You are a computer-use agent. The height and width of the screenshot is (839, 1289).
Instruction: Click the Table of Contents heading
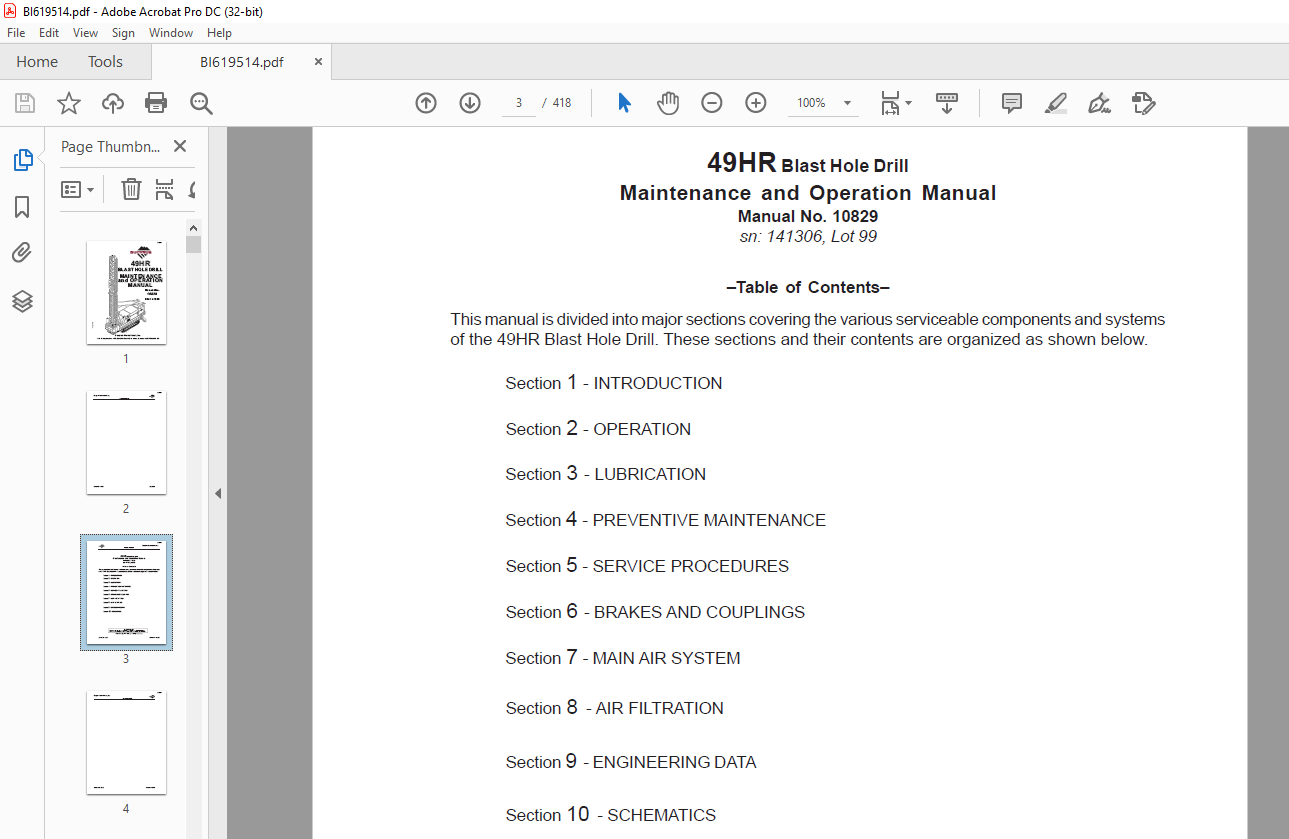click(808, 287)
